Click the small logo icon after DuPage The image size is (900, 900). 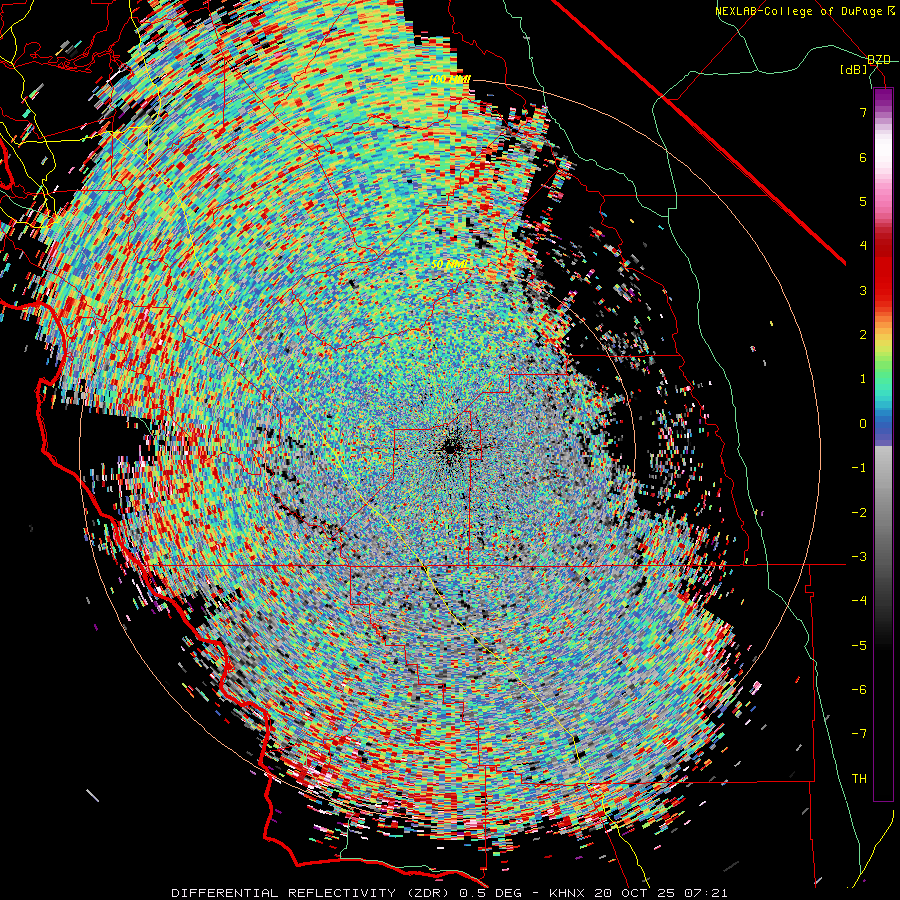pyautogui.click(x=891, y=10)
